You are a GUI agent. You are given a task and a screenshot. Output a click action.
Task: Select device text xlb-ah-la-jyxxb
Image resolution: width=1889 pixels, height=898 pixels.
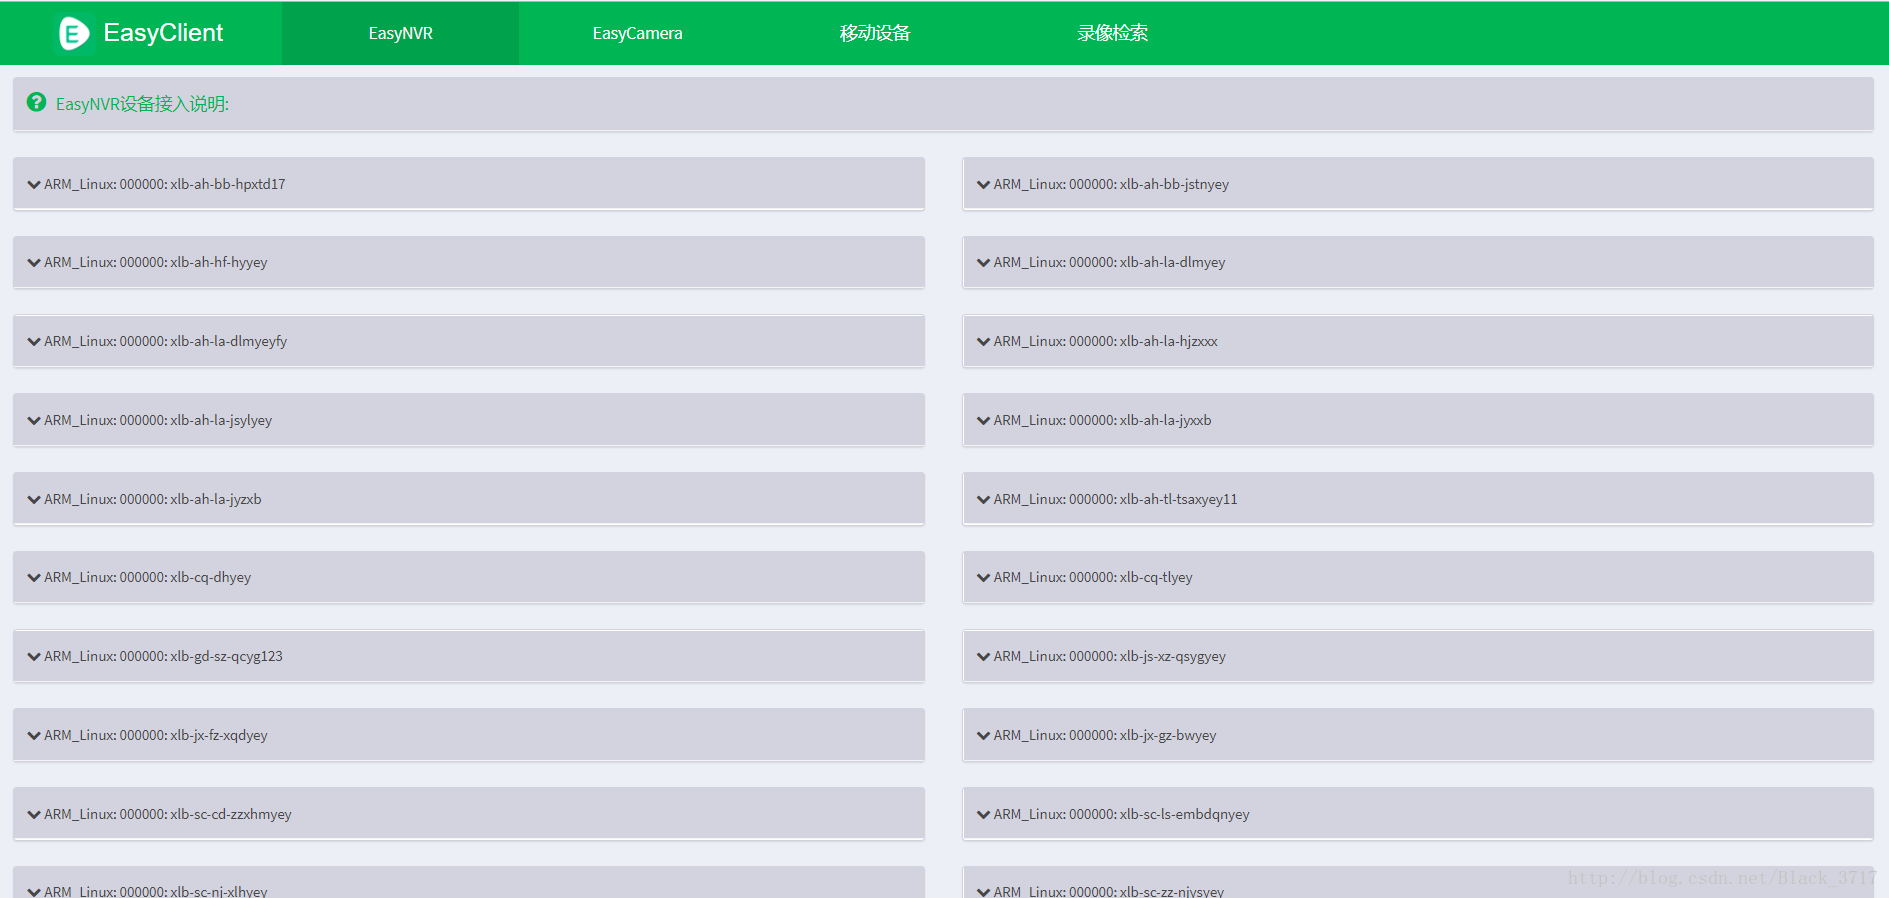(1166, 420)
